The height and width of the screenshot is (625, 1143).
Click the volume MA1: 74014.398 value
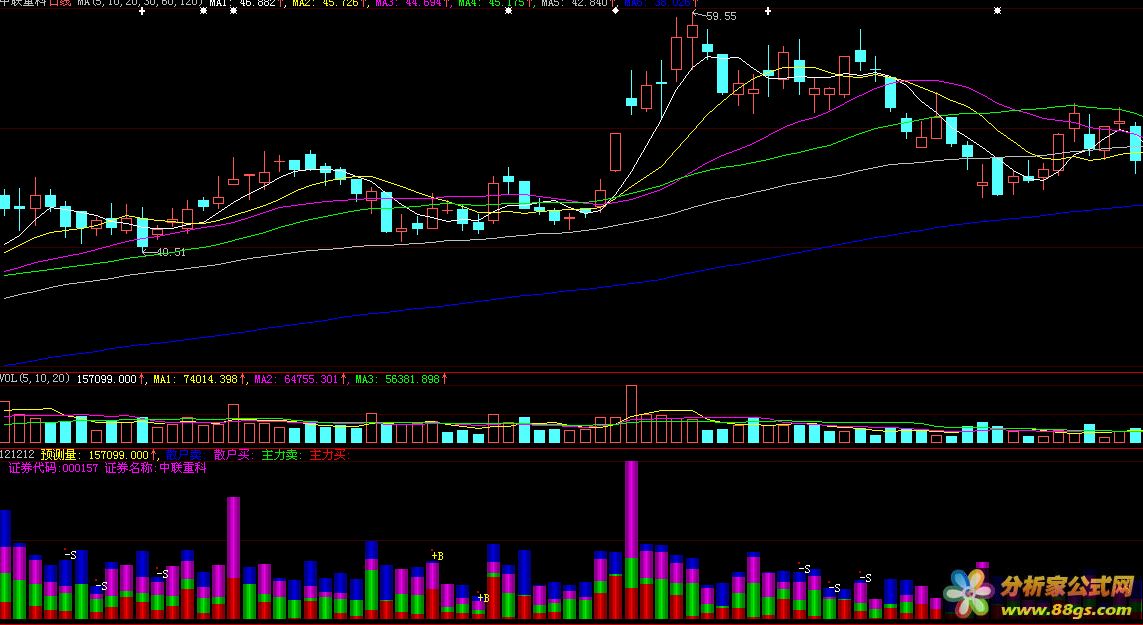[195, 379]
